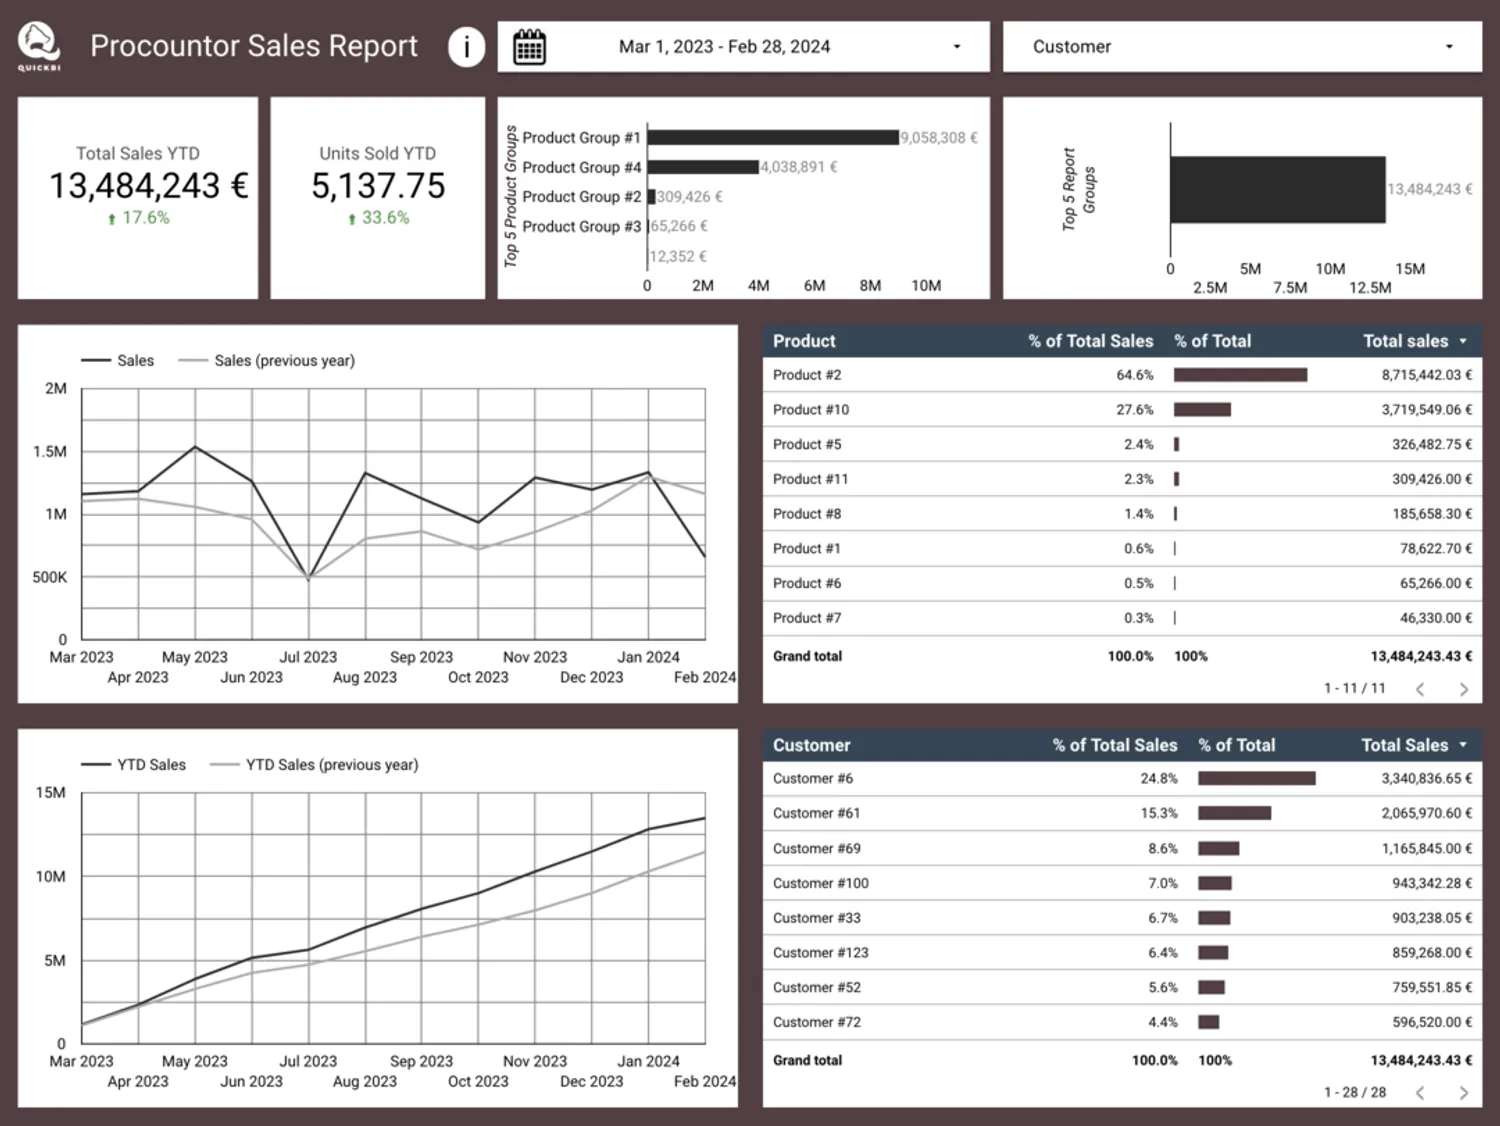Viewport: 1500px width, 1126px height.
Task: Select the Product #5 row
Action: click(x=1122, y=444)
